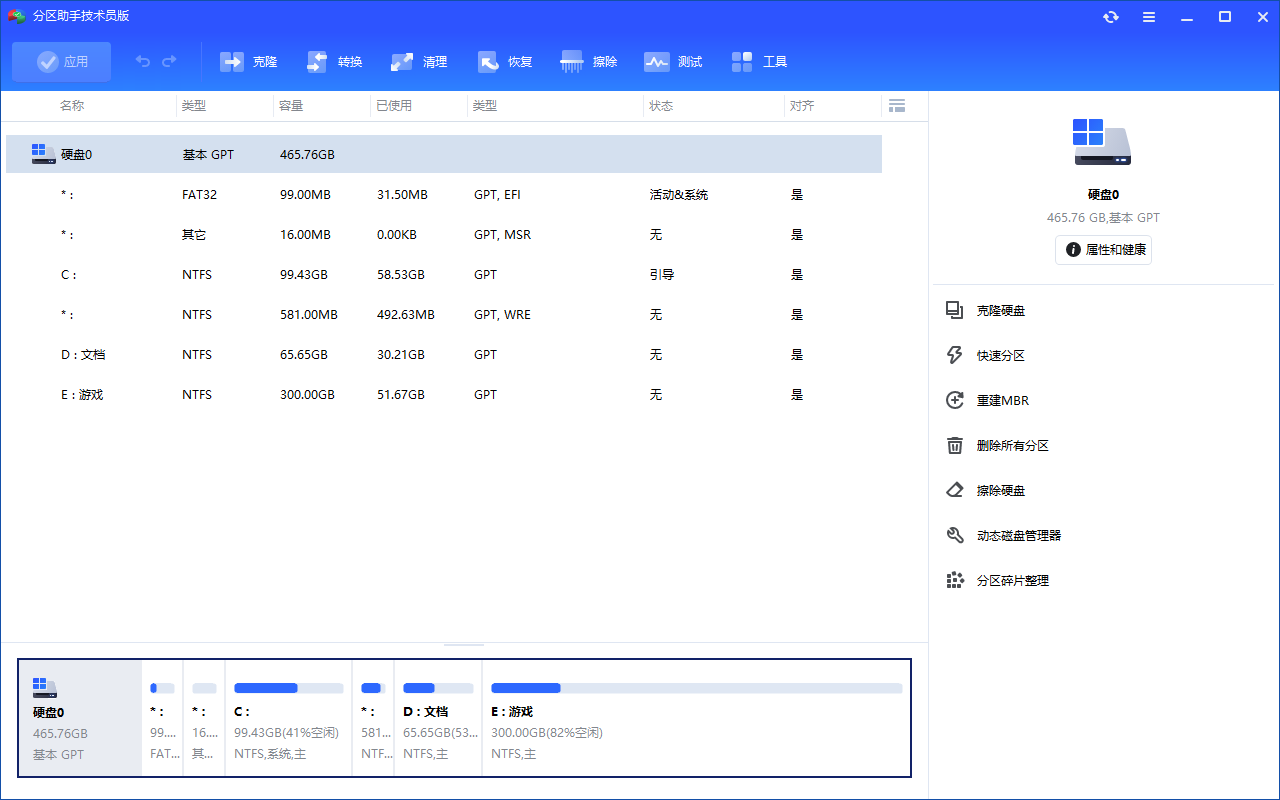Screen dimensions: 1280x800
Task: Launch the 清理 (Cleanup) tool
Action: click(419, 61)
